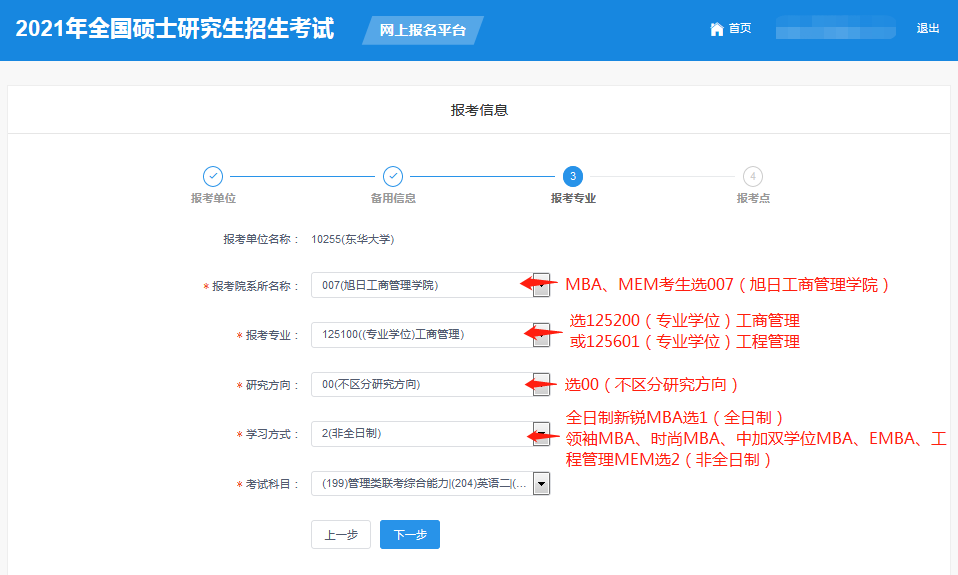Screen dimensions: 958x575
Task: Select the 报考专业 step label
Action: (573, 198)
